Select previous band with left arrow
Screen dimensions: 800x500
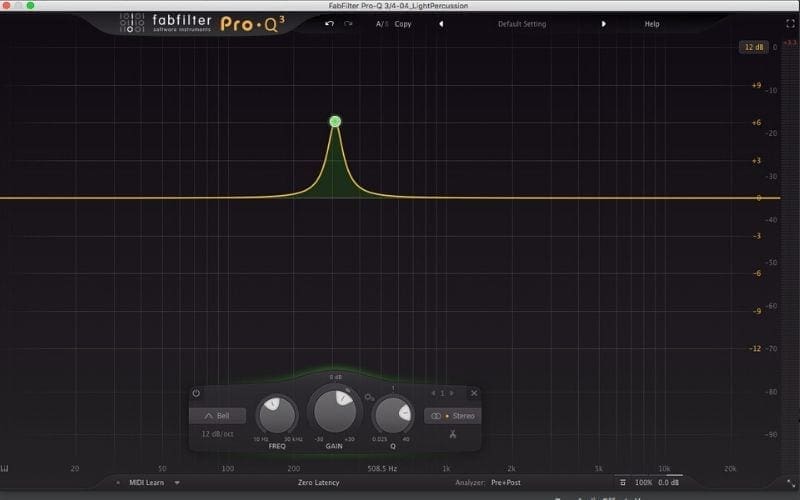(434, 393)
